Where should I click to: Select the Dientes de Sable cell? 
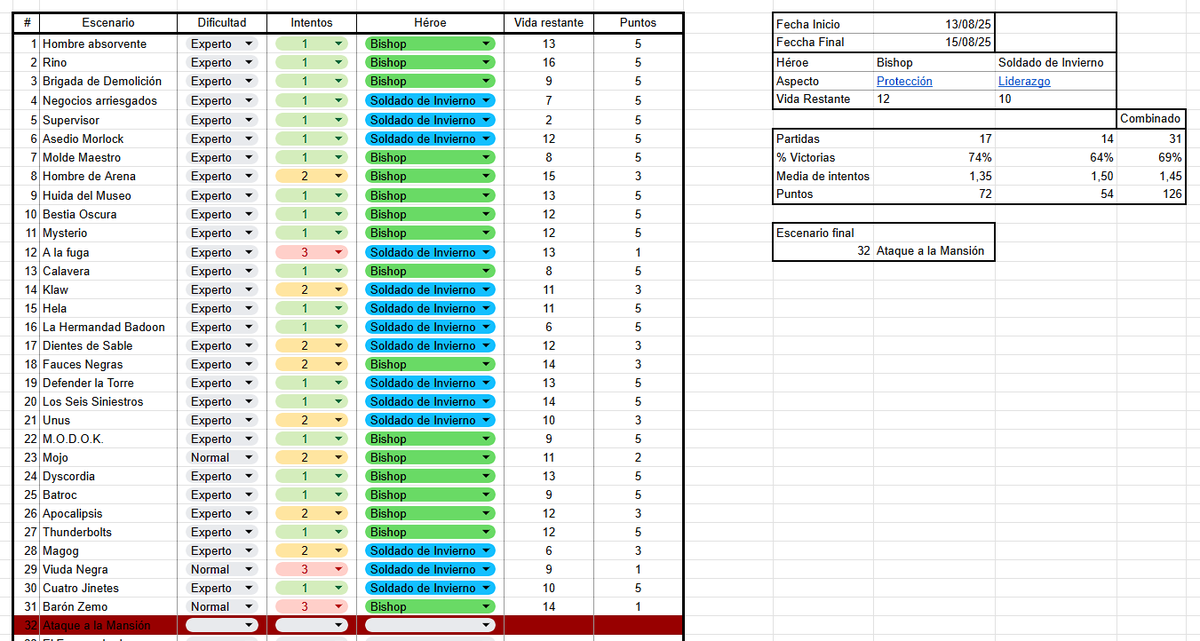tap(109, 345)
